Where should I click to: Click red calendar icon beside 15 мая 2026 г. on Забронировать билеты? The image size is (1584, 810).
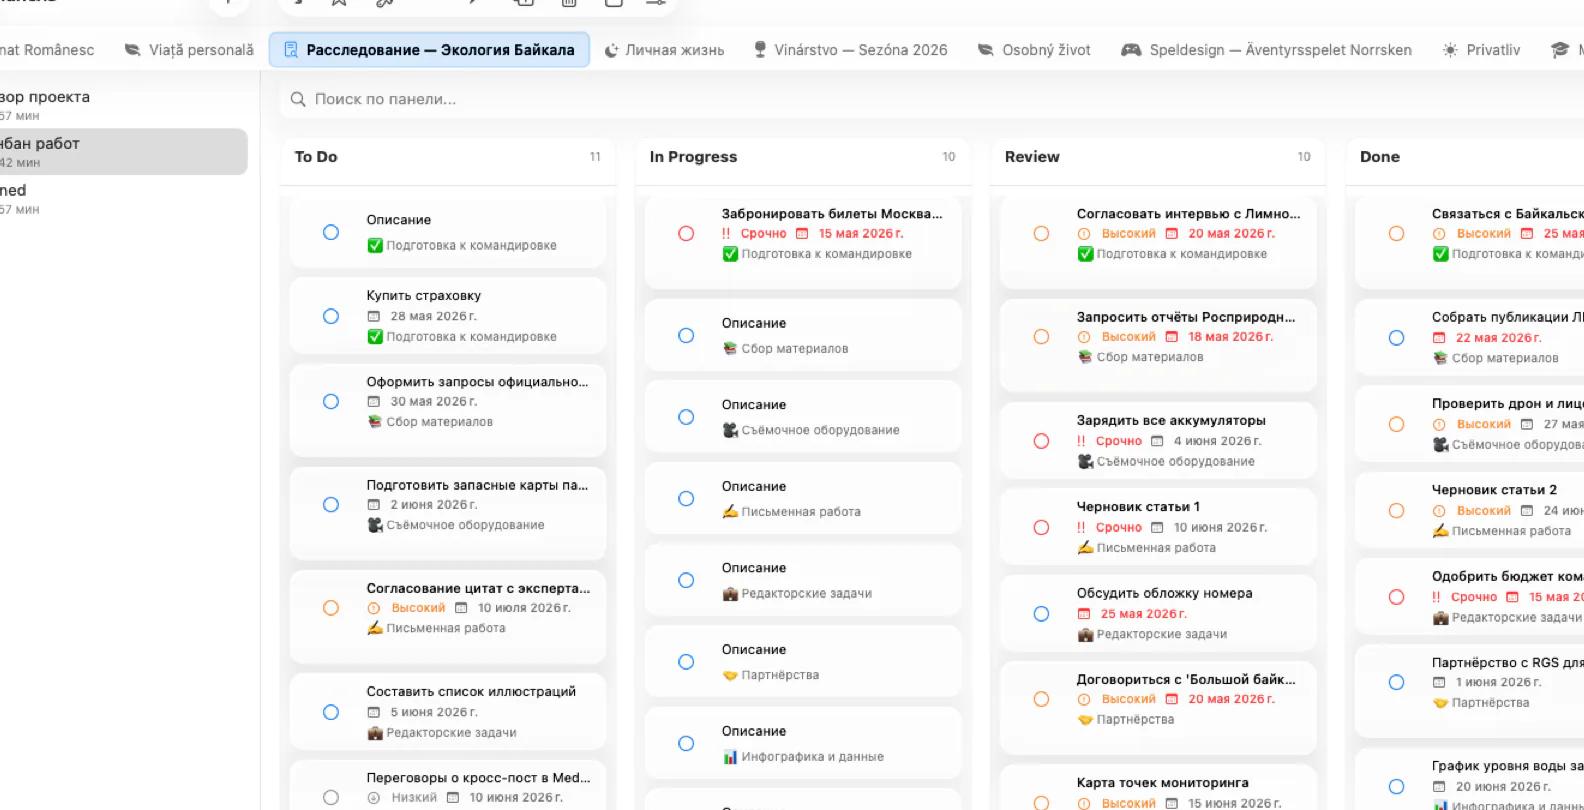802,233
